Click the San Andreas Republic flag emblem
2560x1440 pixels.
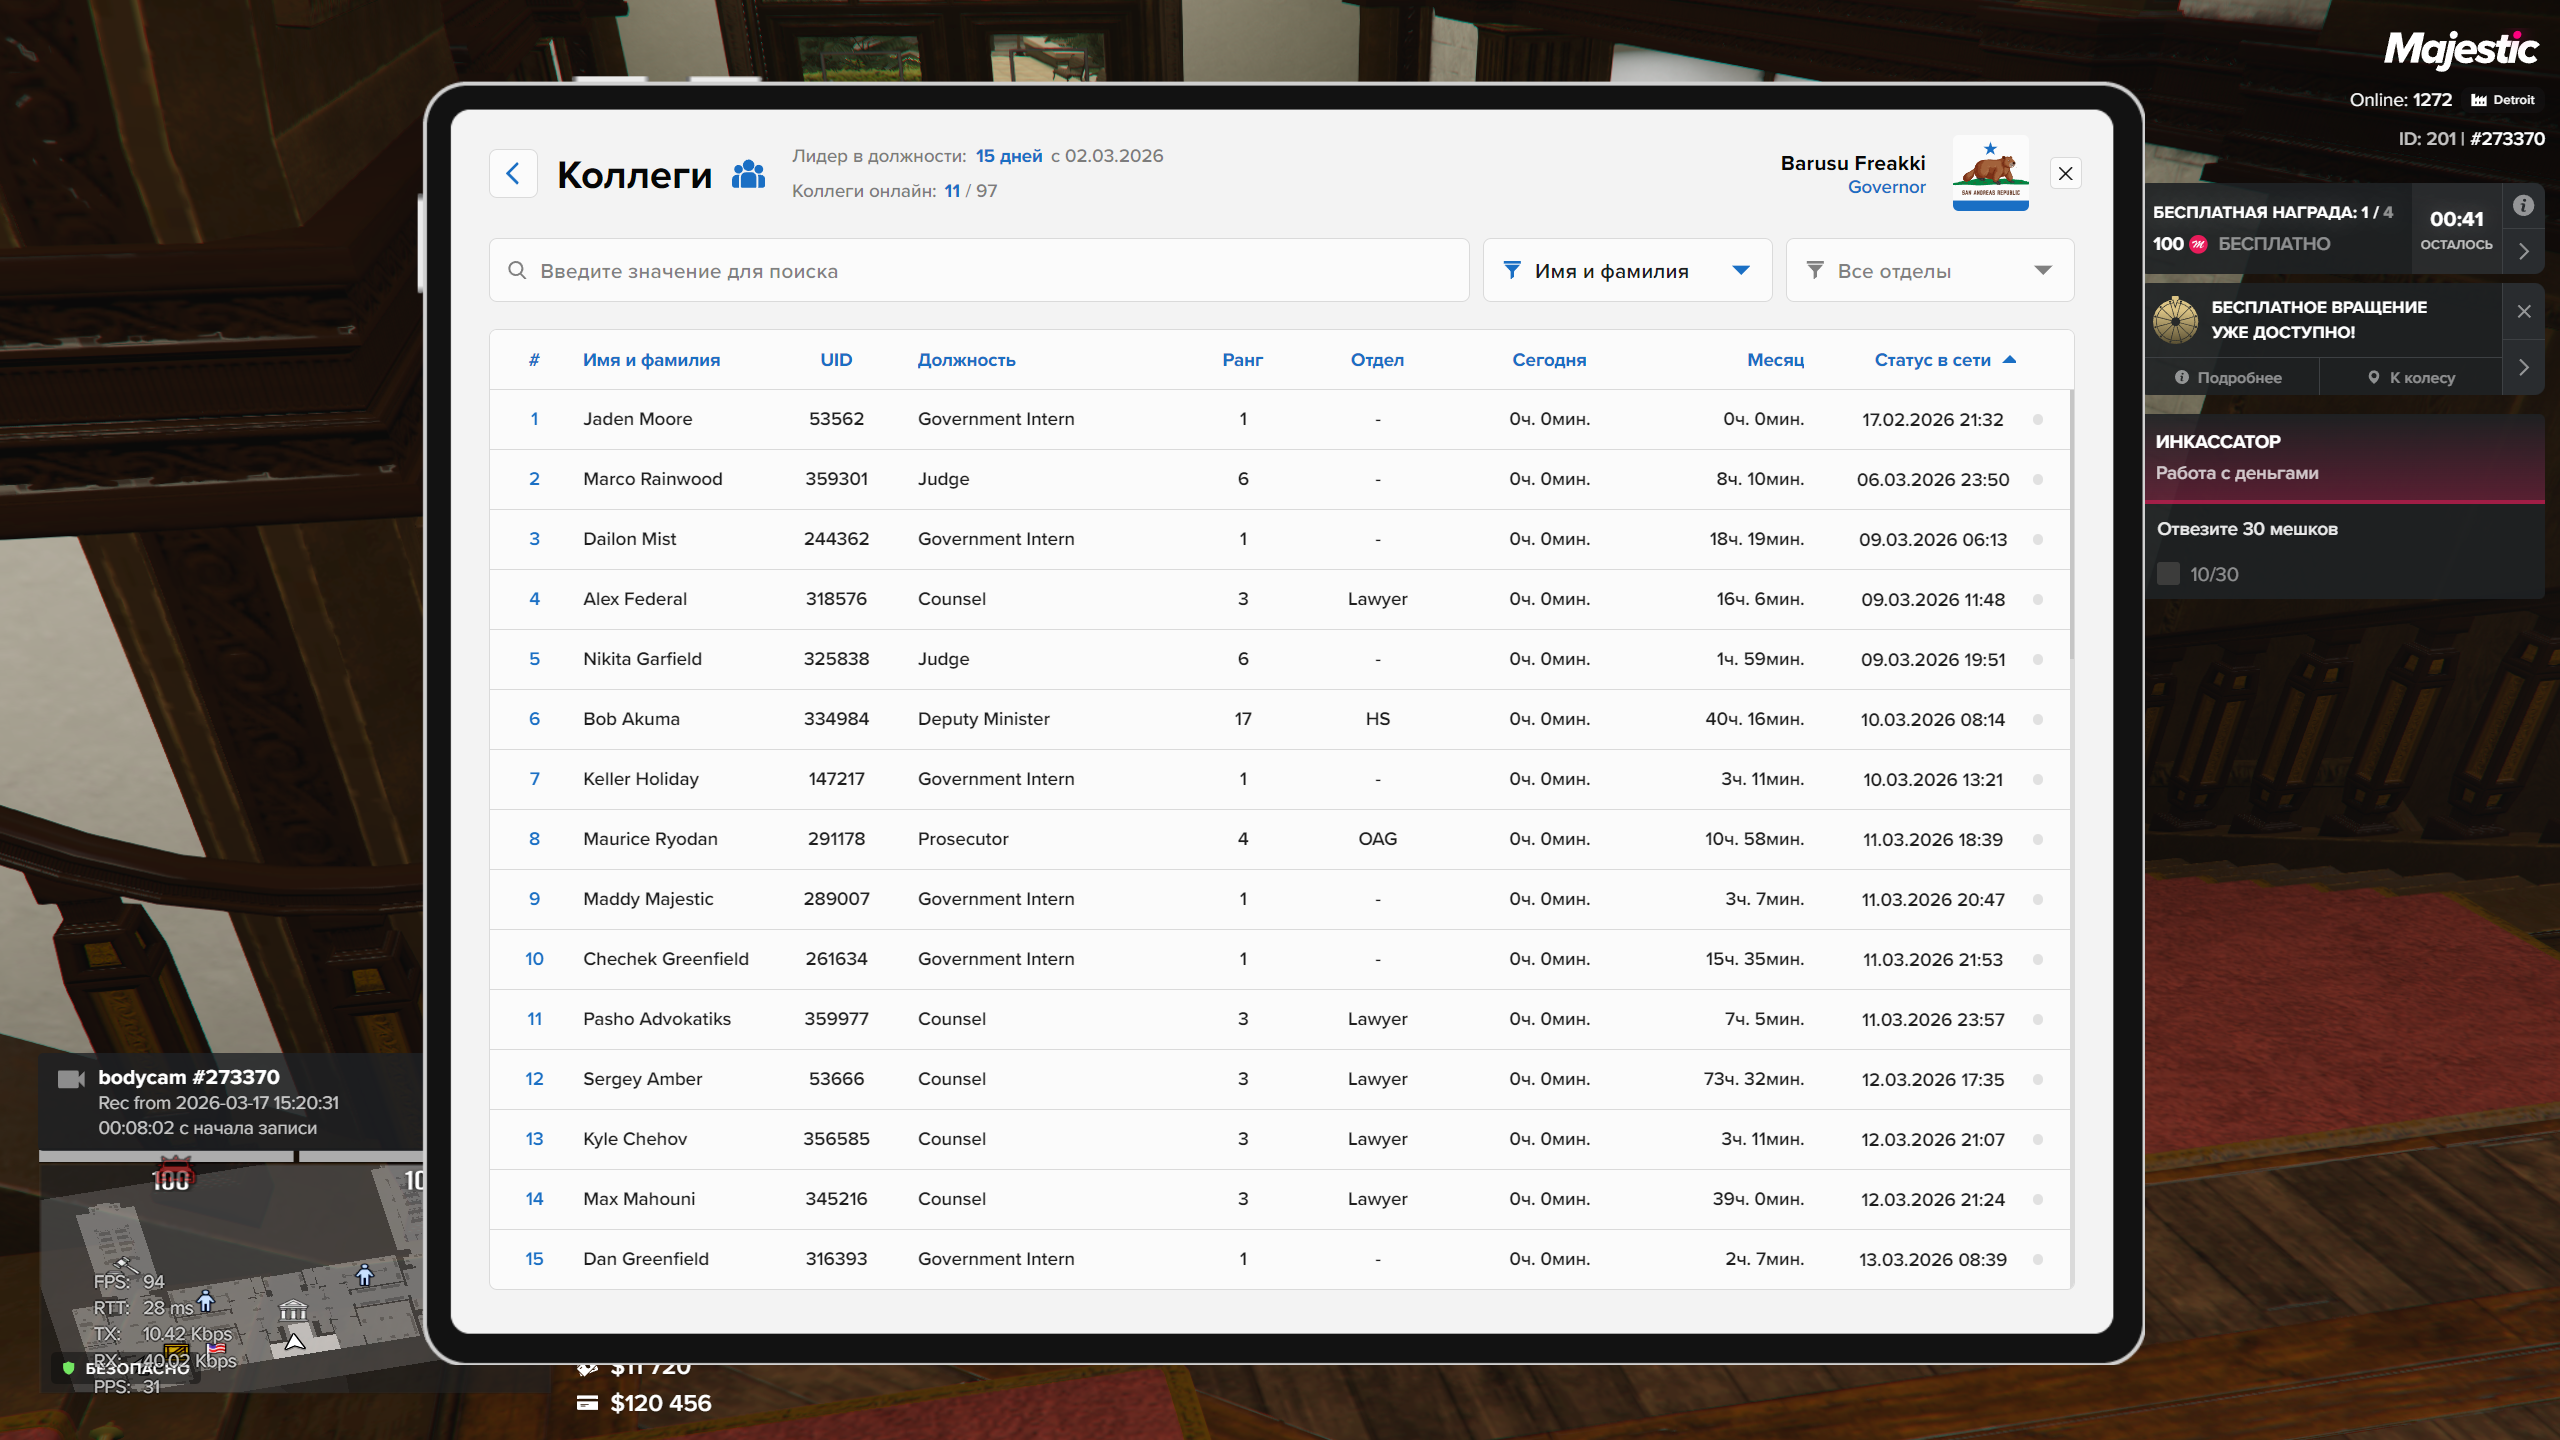click(x=1990, y=173)
